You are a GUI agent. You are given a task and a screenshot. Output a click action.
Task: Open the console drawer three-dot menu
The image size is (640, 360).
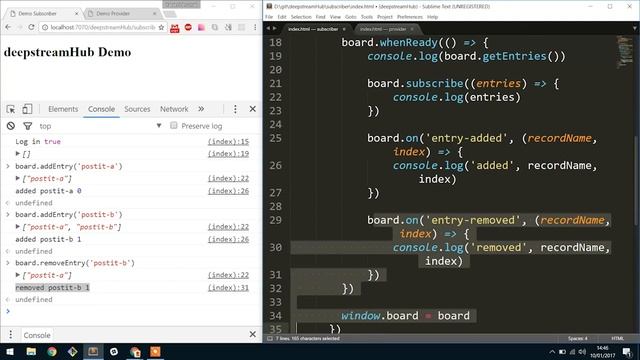click(x=11, y=335)
